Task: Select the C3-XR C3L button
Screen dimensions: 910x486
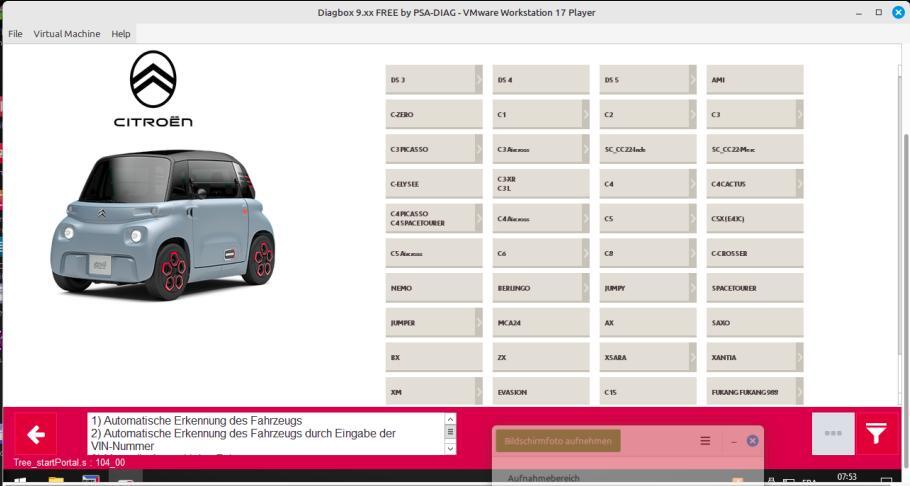Action: (x=541, y=184)
